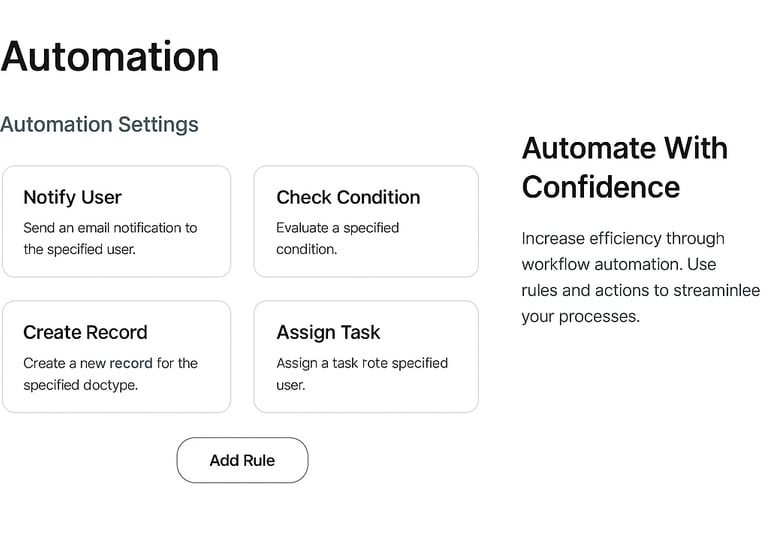Open the Check Condition card title
The height and width of the screenshot is (538, 768).
(348, 197)
